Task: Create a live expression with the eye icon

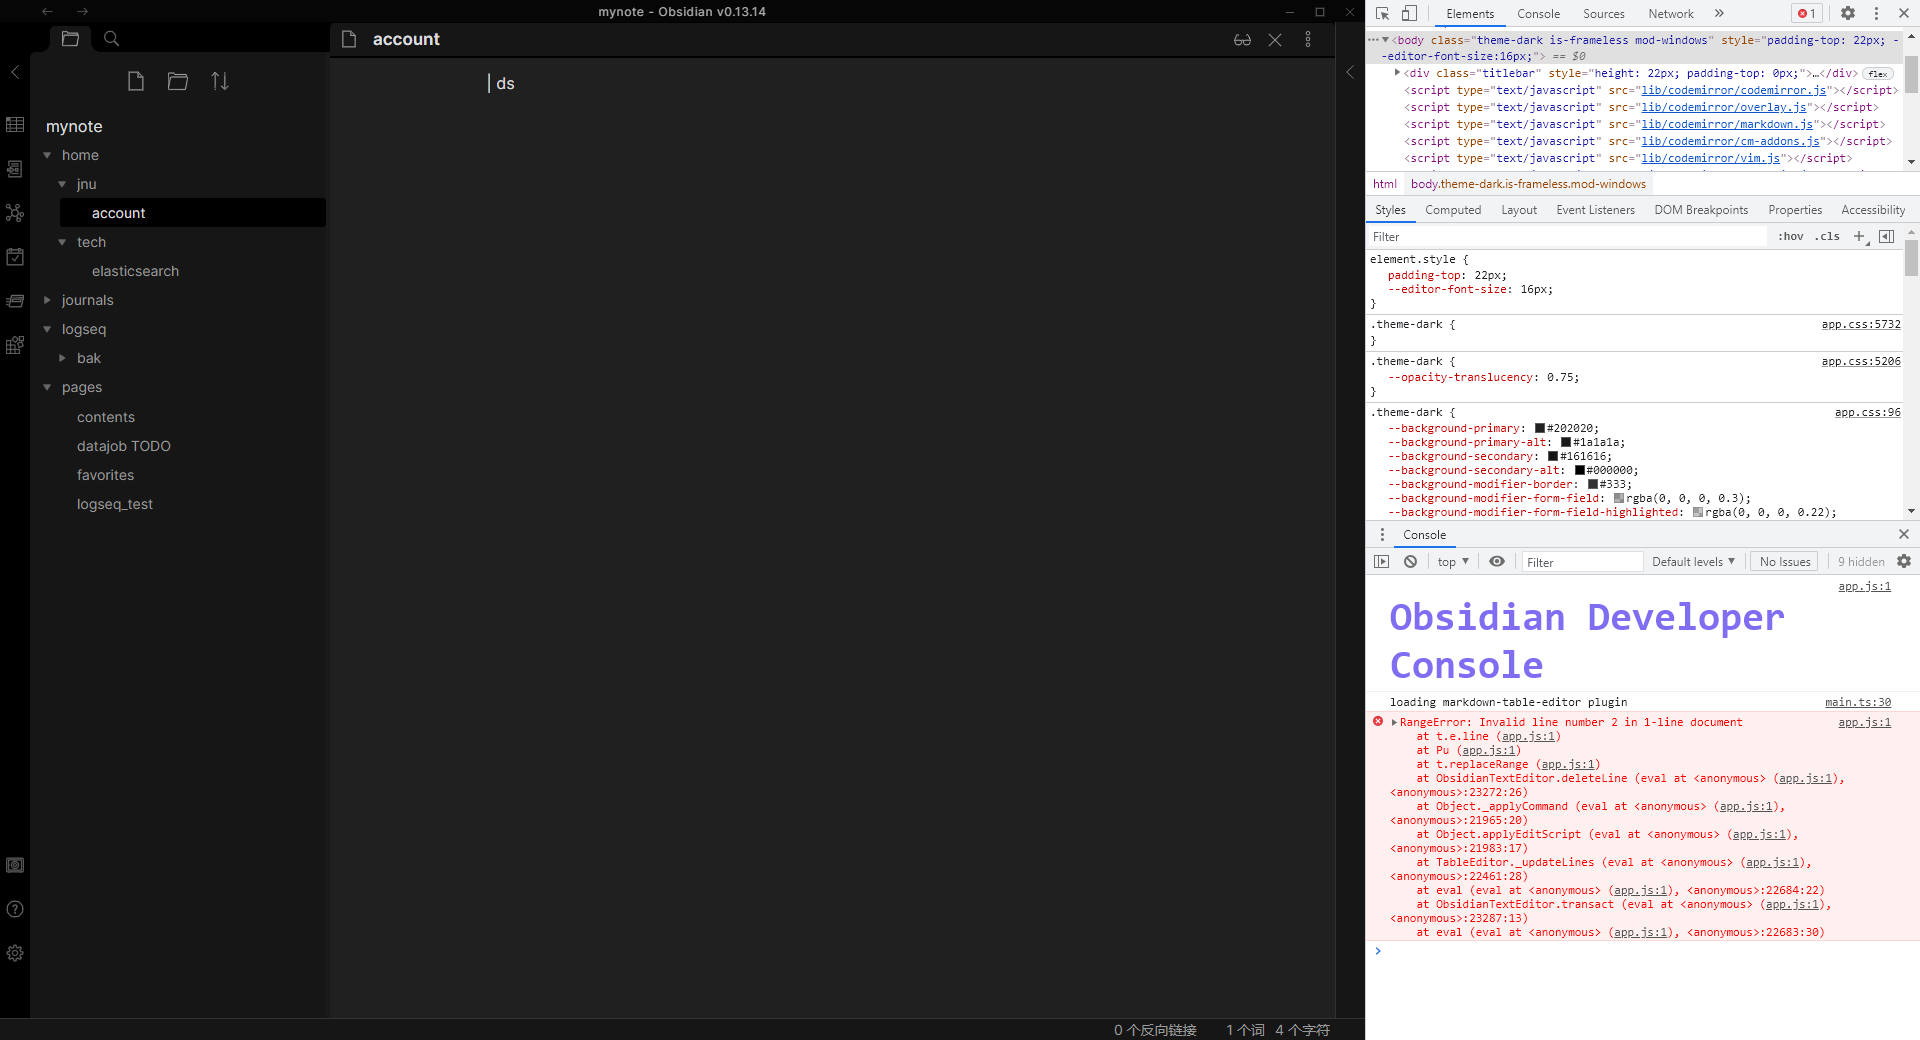Action: (1497, 561)
